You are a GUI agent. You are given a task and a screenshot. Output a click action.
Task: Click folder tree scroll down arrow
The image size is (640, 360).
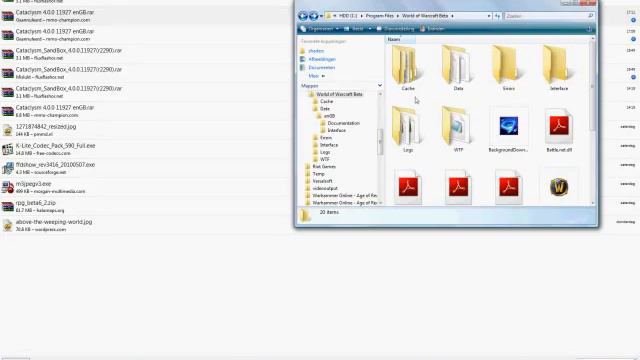tap(380, 203)
